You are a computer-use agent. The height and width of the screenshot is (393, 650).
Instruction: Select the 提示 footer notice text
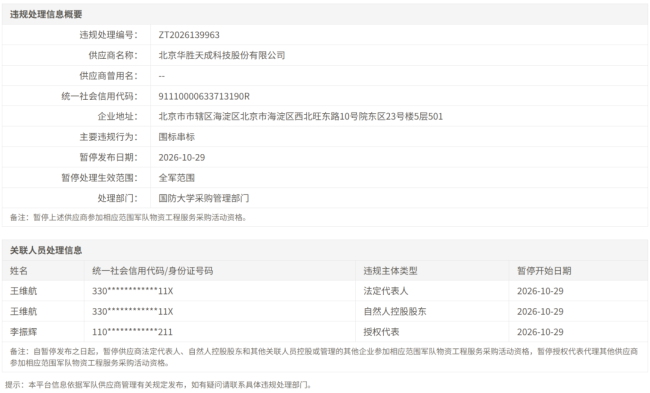(158, 385)
